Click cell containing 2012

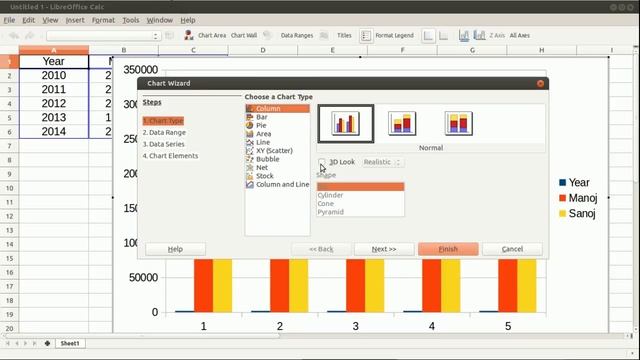tap(53, 103)
